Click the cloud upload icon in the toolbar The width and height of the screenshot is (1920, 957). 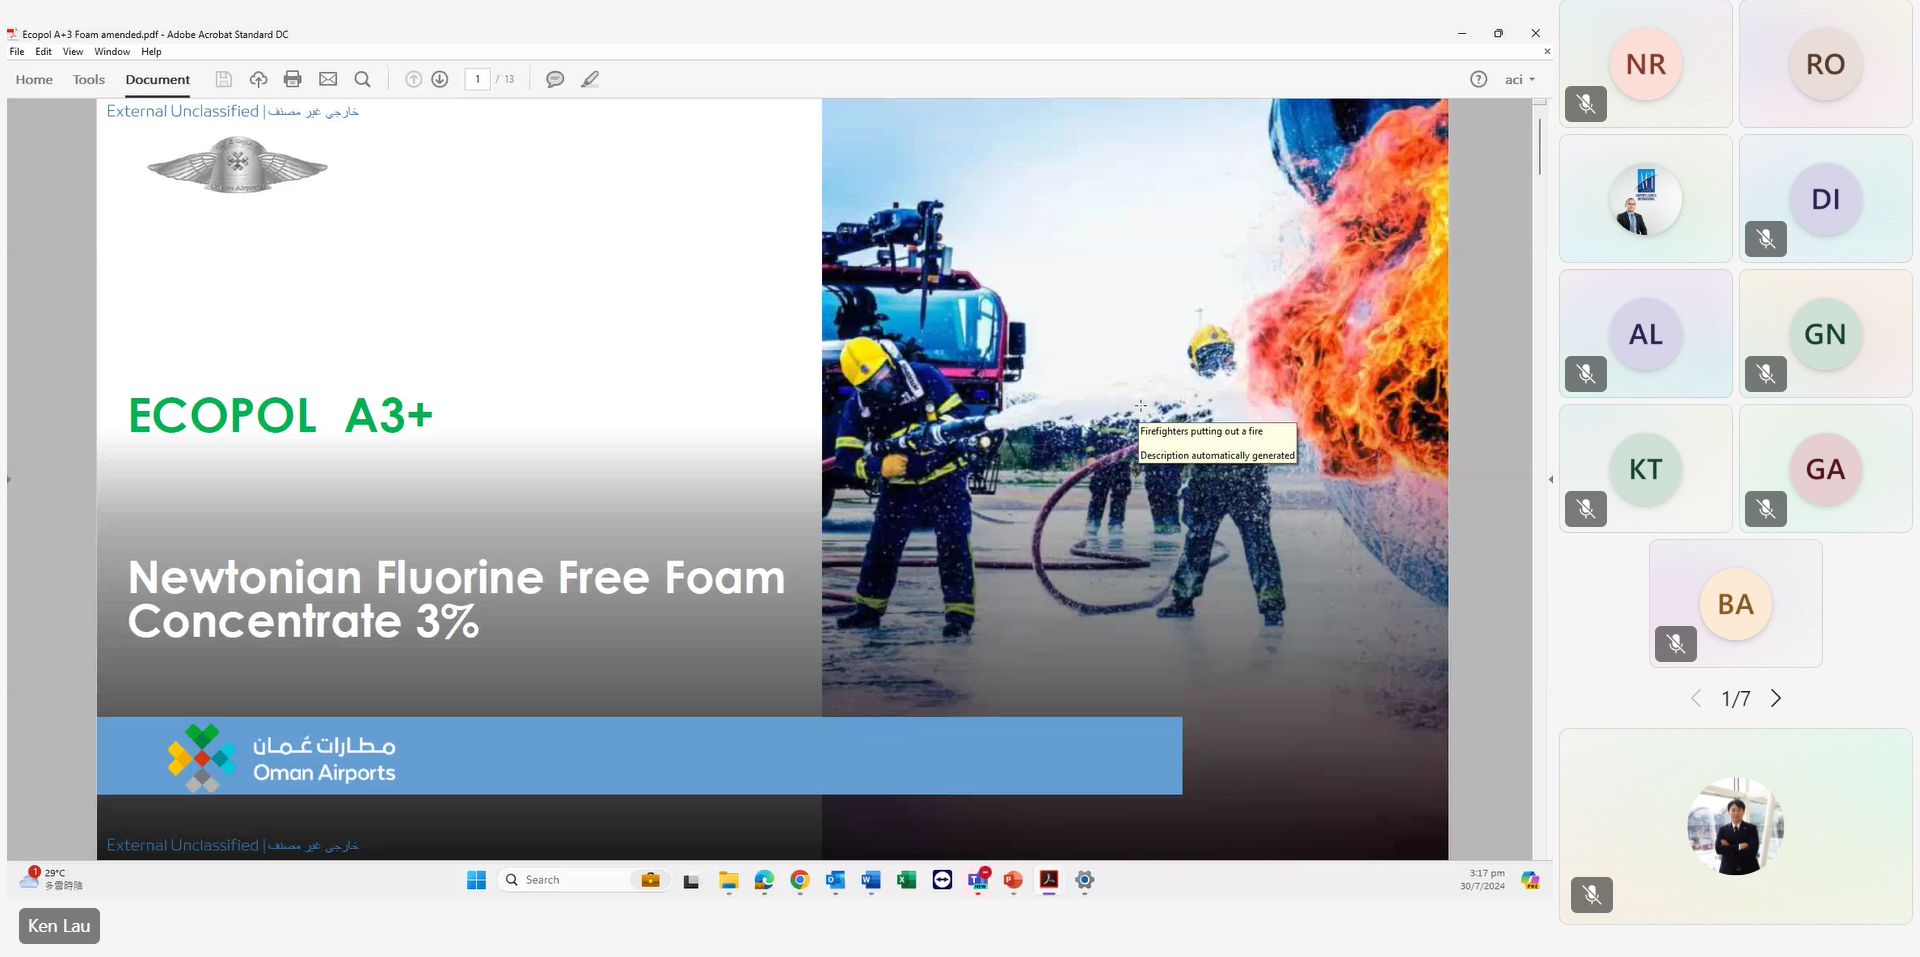(258, 79)
